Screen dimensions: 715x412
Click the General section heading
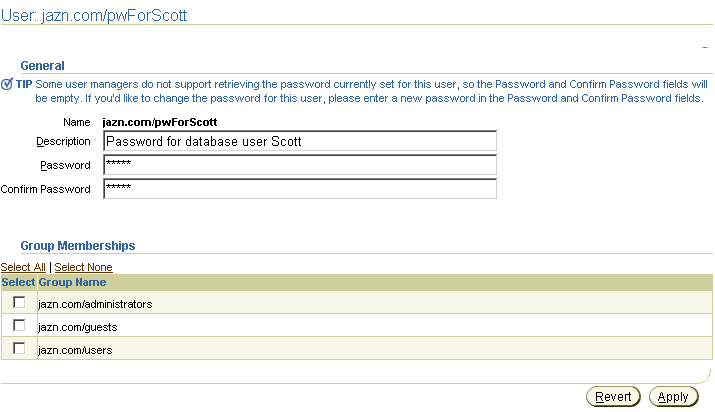coord(42,66)
